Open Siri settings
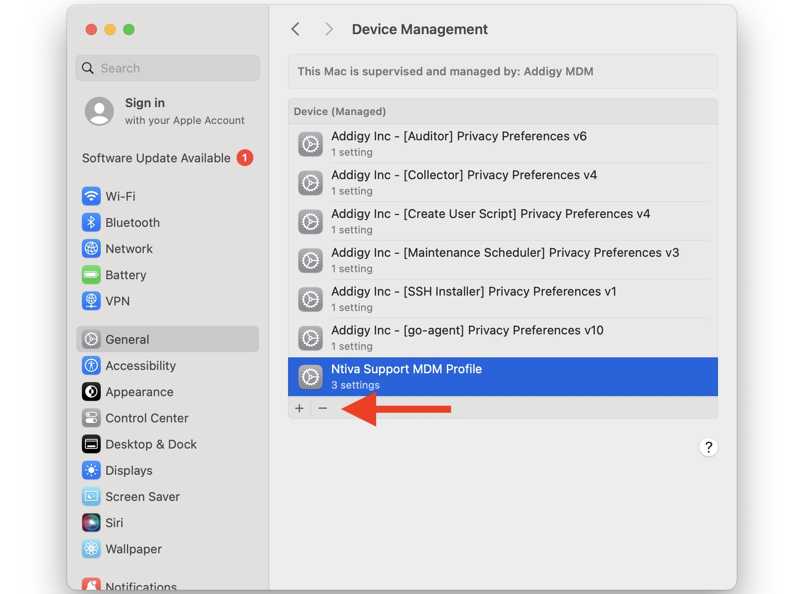 [167, 523]
